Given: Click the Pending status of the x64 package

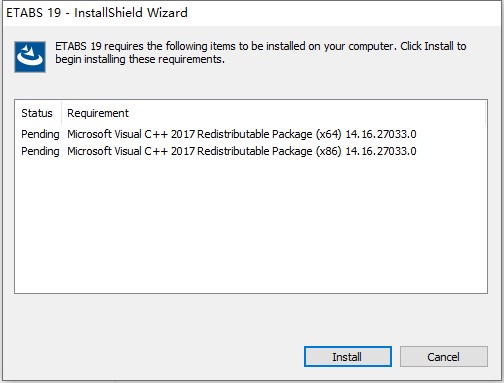Looking at the screenshot, I should pos(40,134).
